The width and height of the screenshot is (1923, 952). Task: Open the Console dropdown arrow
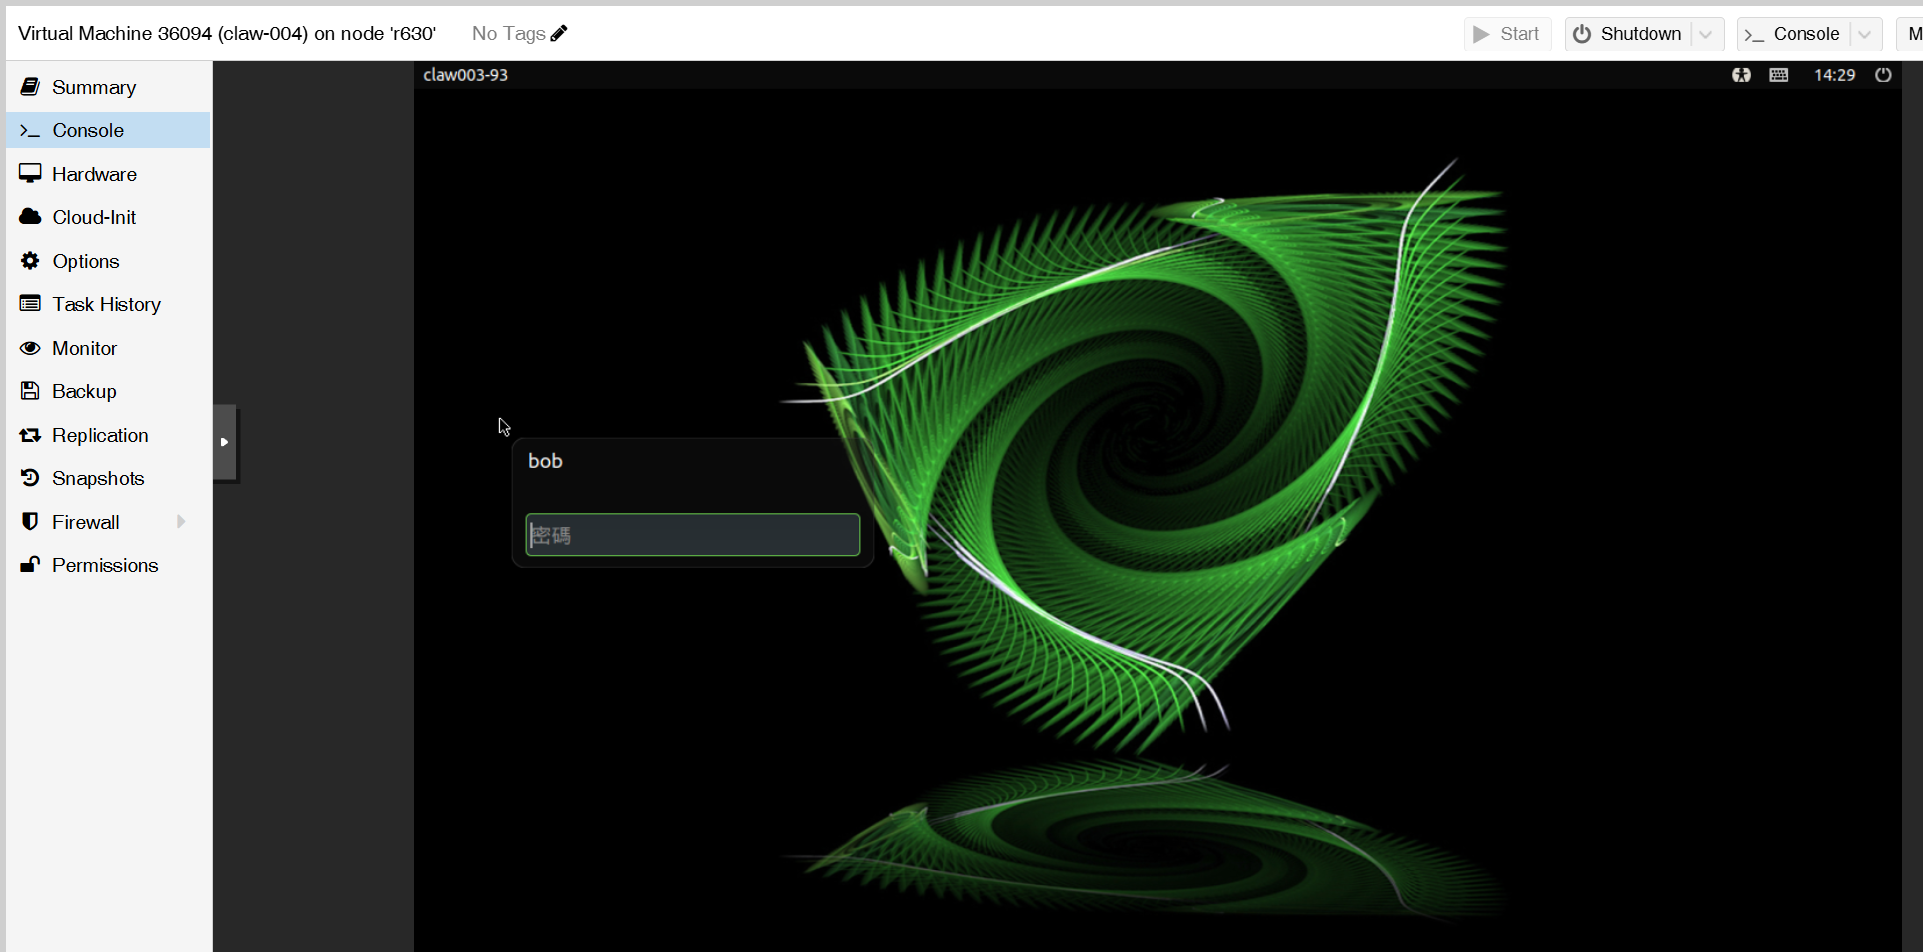(1864, 34)
